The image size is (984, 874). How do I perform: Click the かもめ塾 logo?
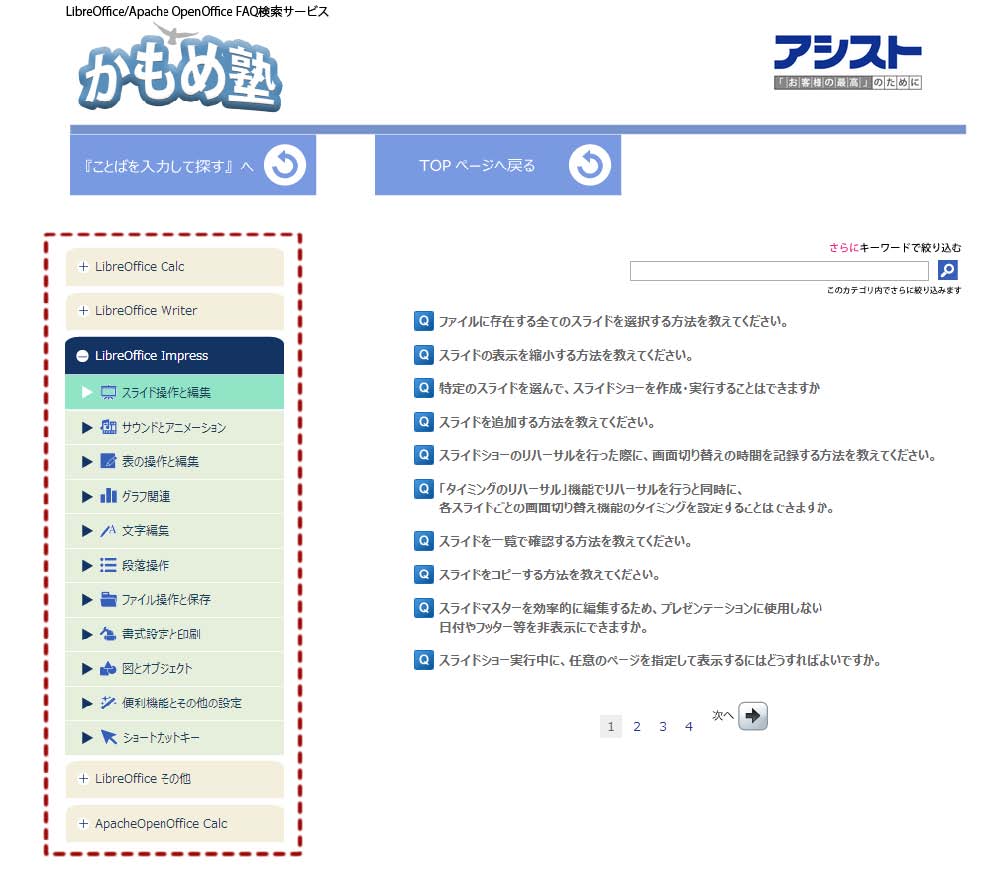click(x=181, y=70)
